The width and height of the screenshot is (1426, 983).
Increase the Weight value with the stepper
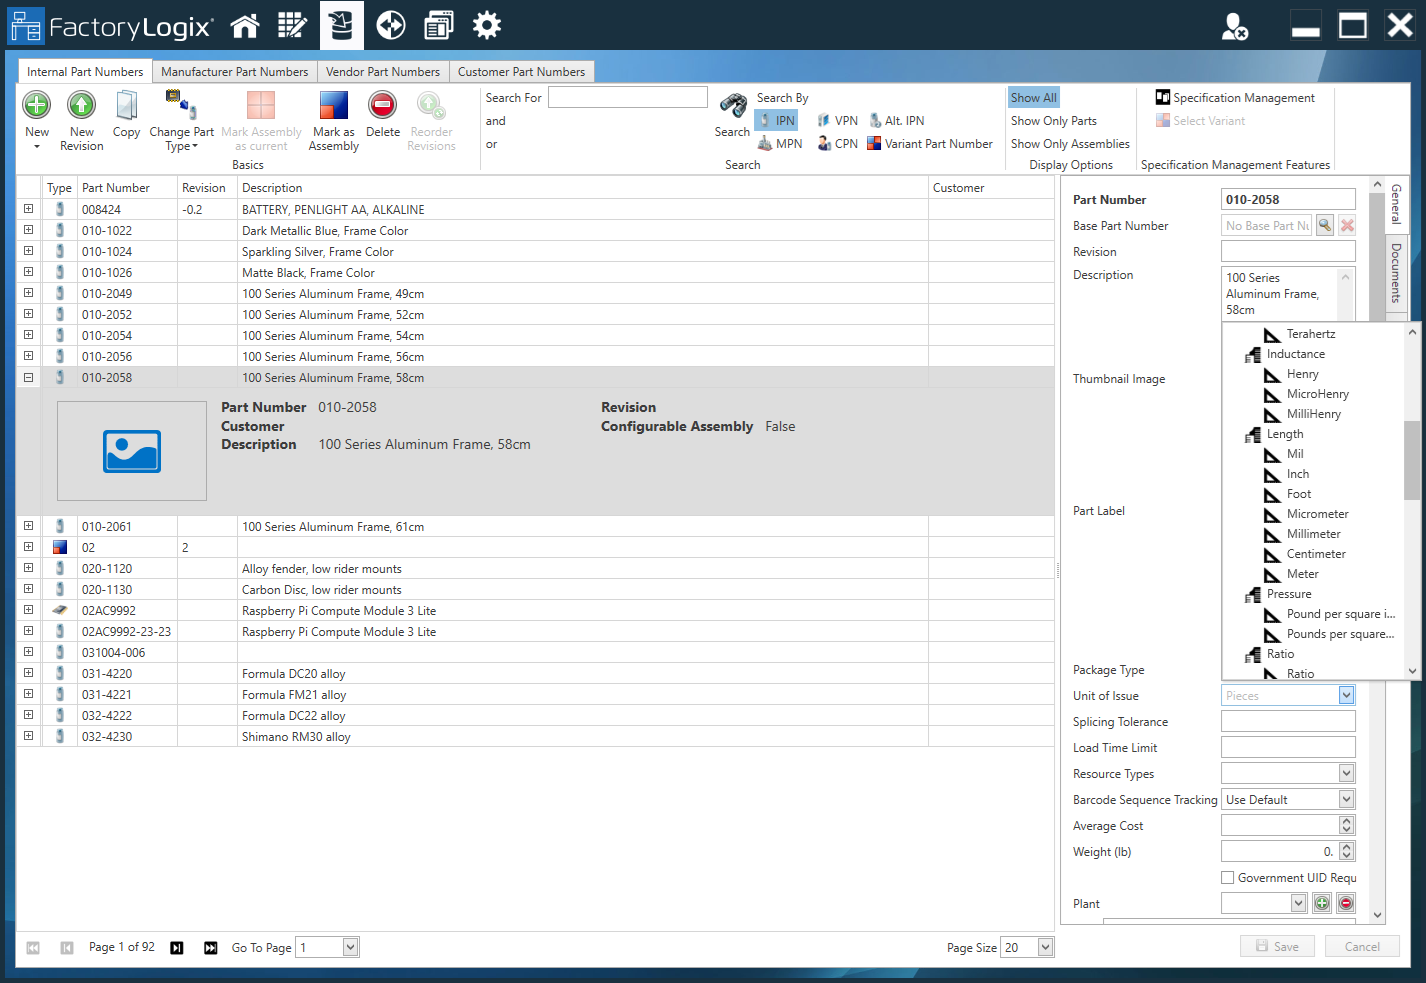(x=1347, y=846)
